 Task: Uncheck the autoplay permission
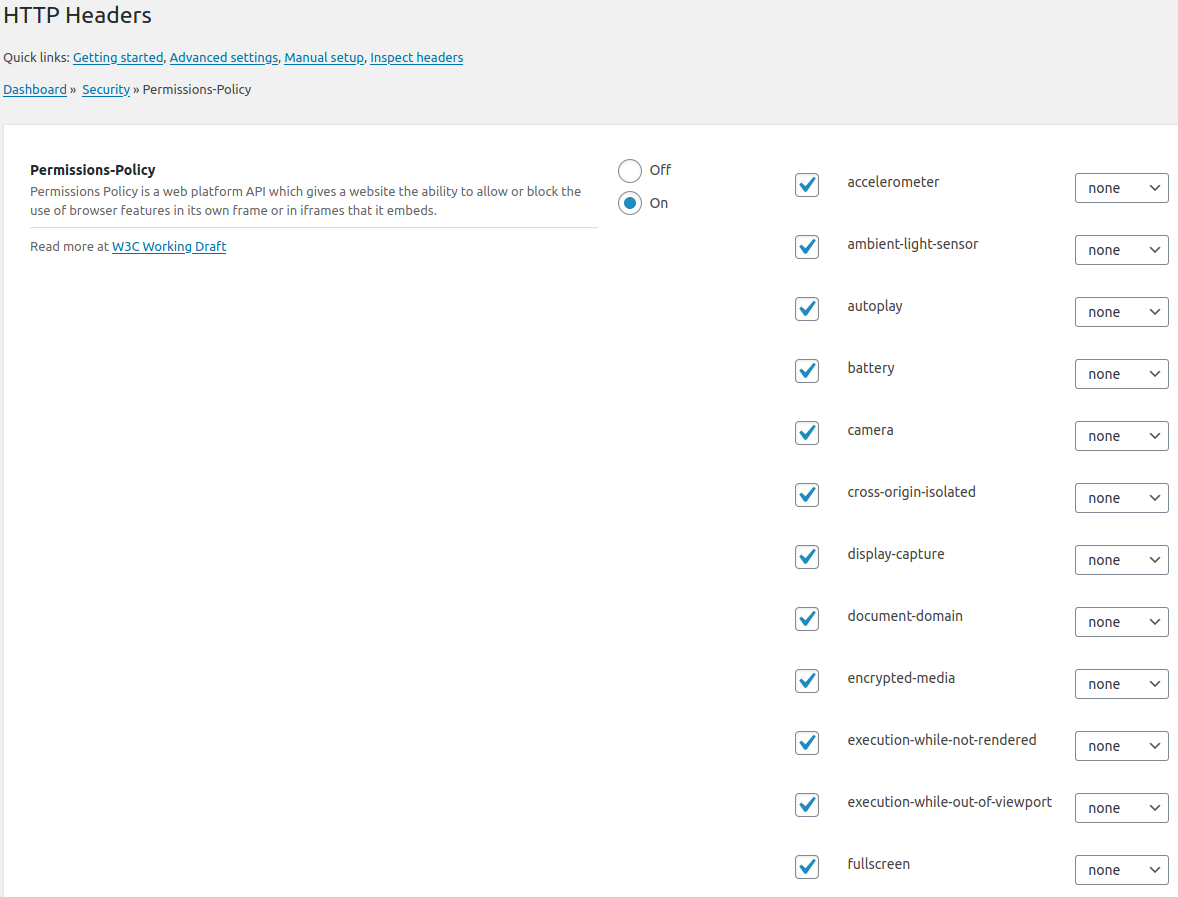pyautogui.click(x=806, y=309)
